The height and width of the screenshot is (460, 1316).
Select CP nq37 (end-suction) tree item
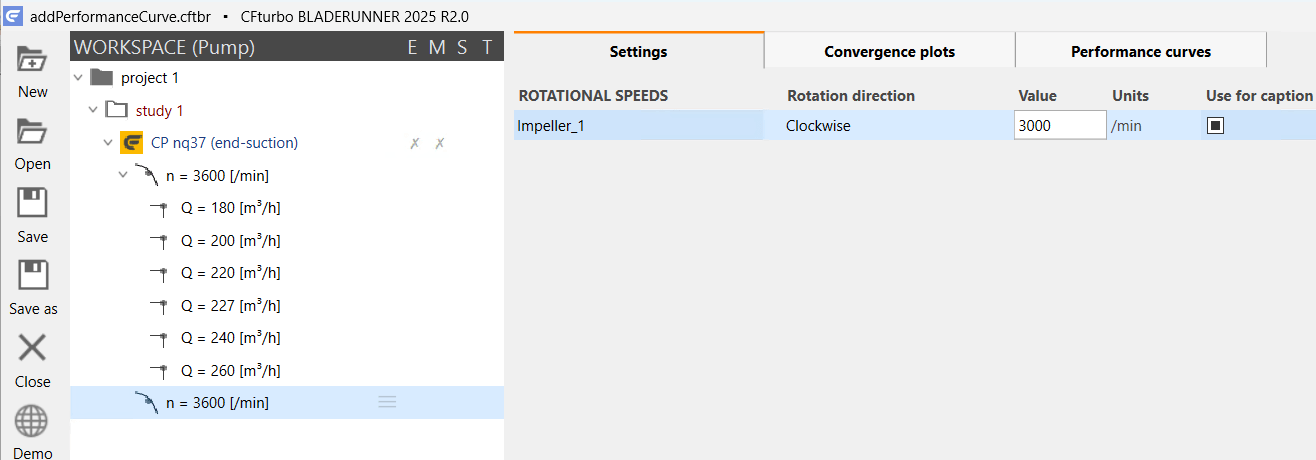point(224,143)
